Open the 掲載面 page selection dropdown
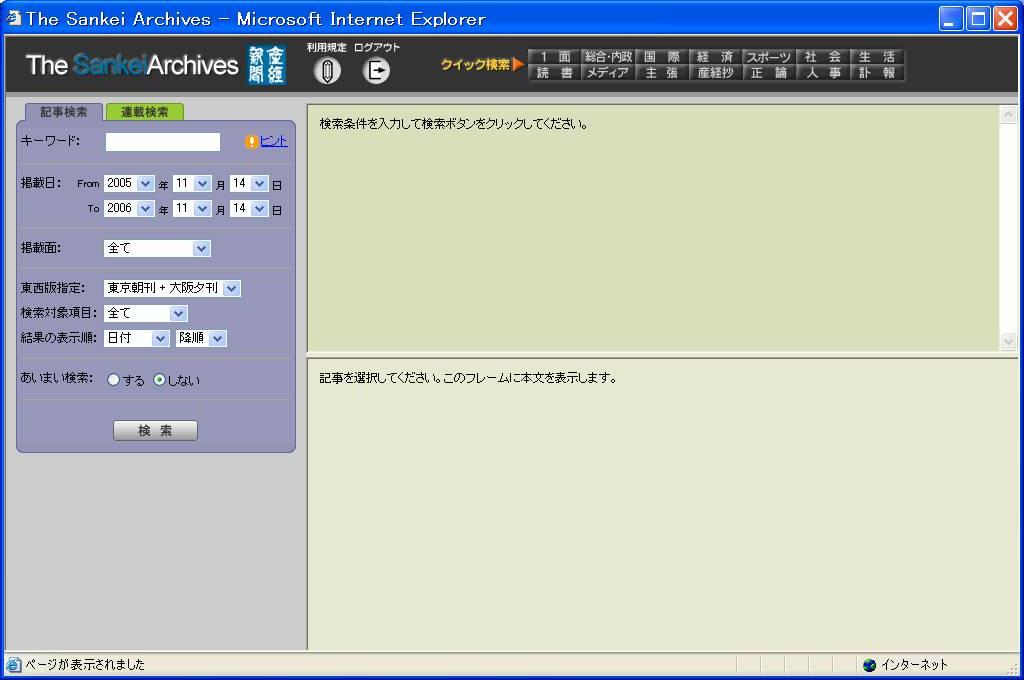1024x680 pixels. pos(201,249)
